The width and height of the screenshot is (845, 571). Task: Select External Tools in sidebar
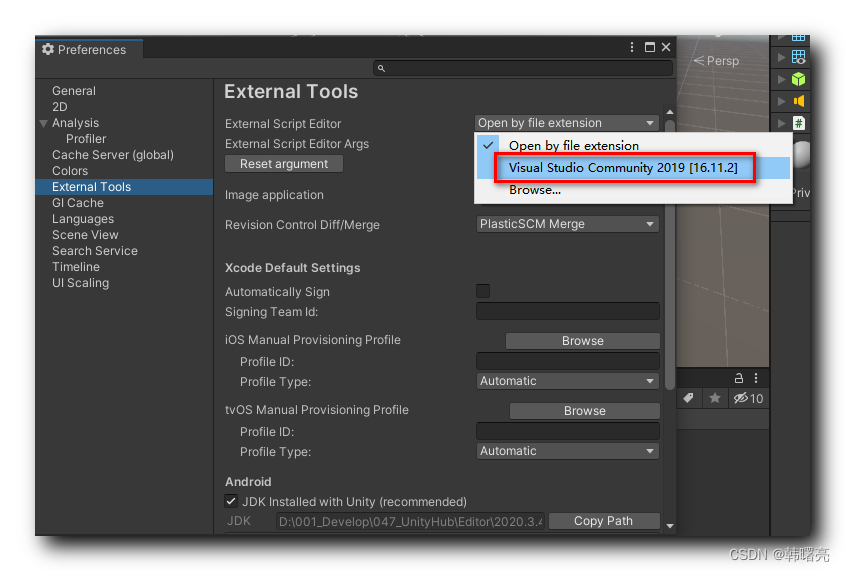coord(124,187)
